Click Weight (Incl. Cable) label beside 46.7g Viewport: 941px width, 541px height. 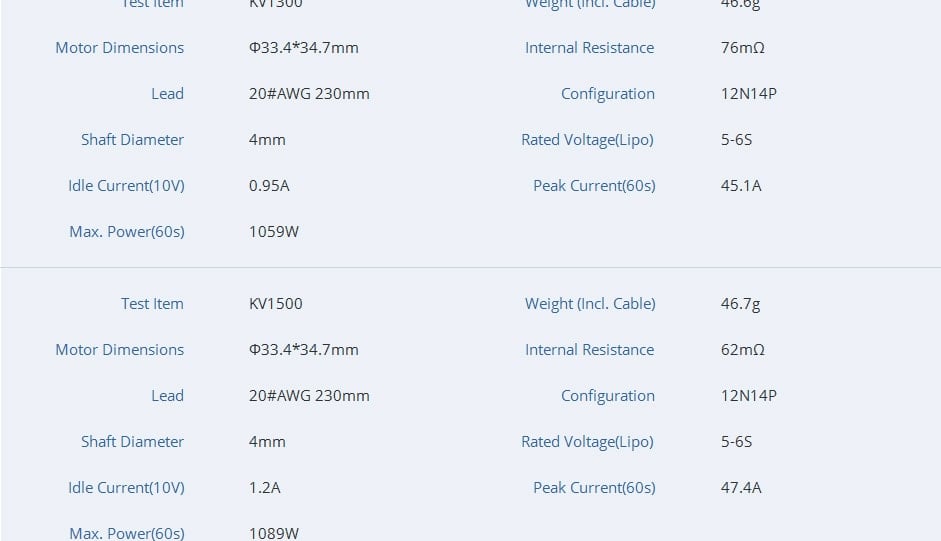coord(590,304)
